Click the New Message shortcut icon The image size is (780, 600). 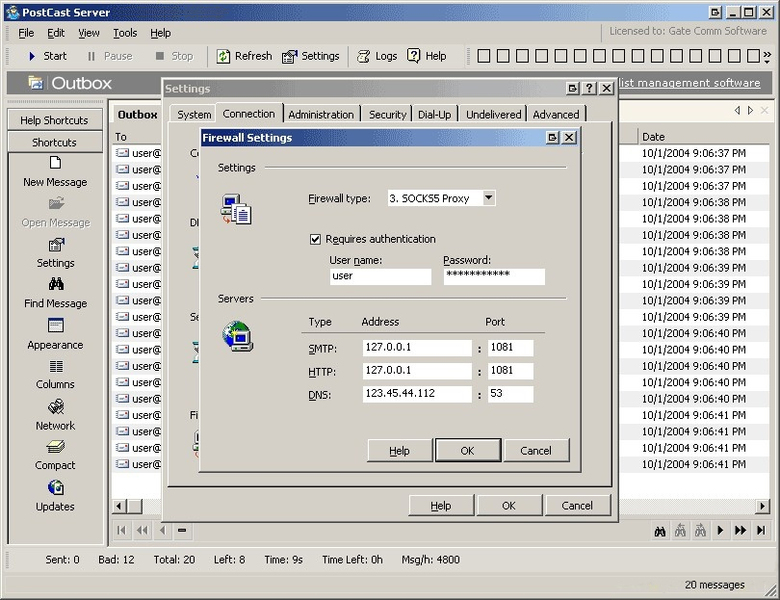click(55, 163)
